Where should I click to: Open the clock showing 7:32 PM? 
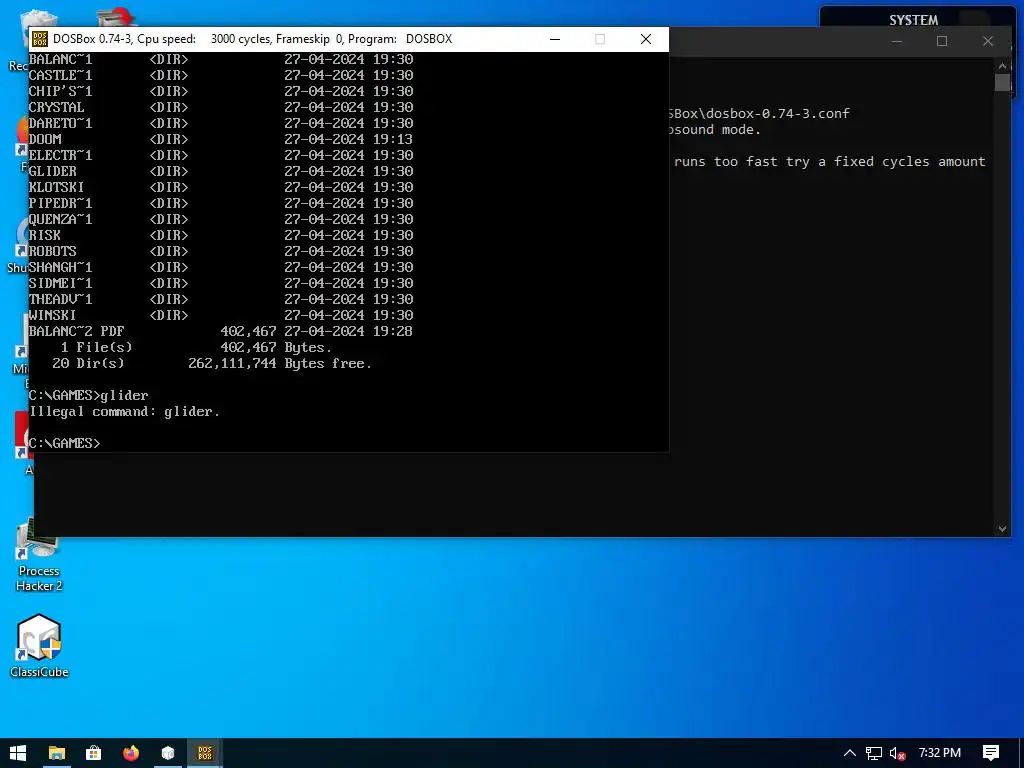coord(939,753)
